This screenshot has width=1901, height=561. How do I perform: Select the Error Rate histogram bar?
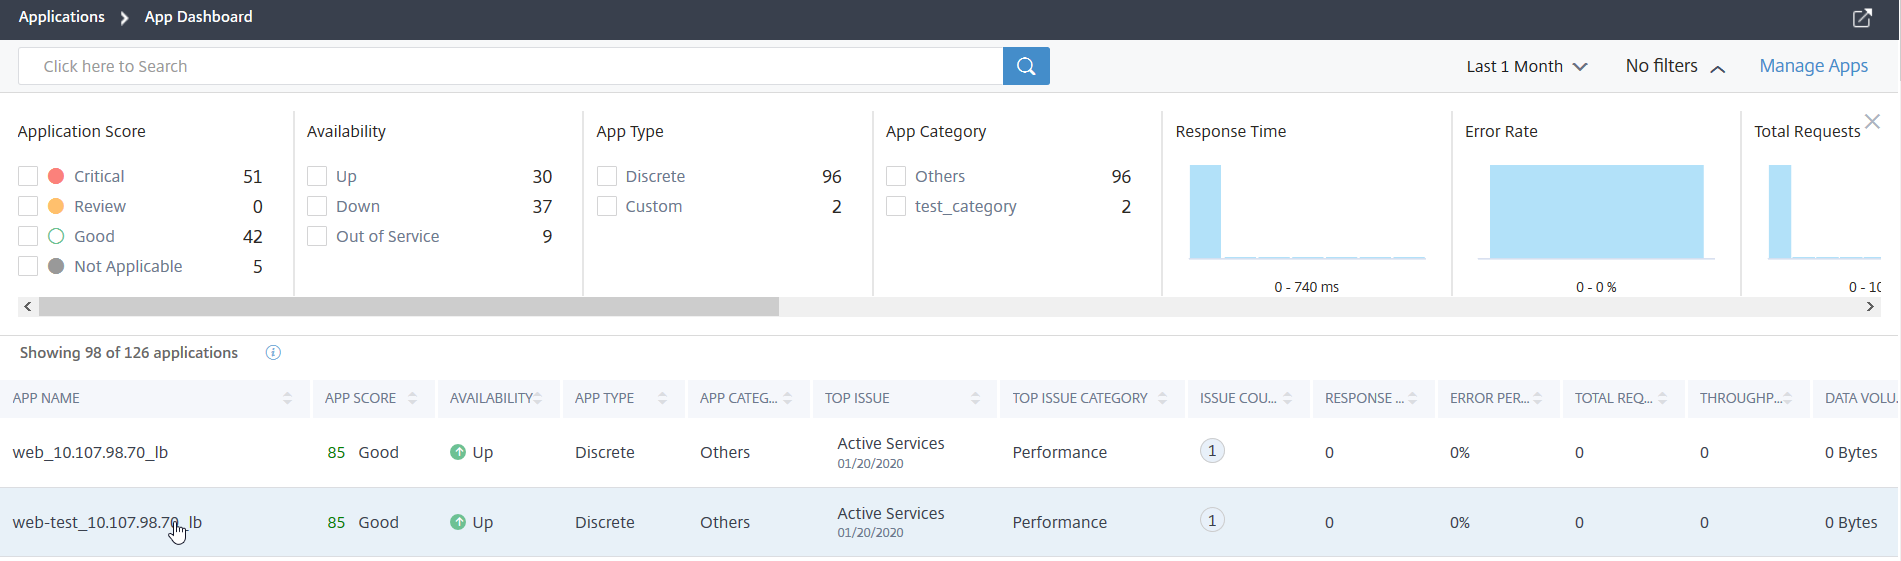(1596, 212)
